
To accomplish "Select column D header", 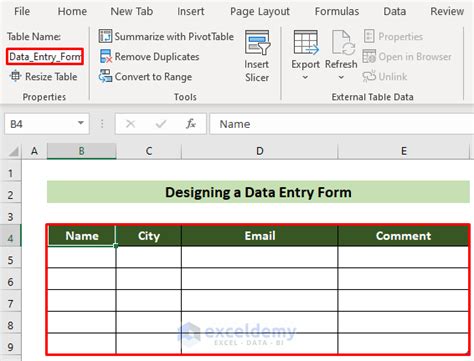I will tap(260, 151).
